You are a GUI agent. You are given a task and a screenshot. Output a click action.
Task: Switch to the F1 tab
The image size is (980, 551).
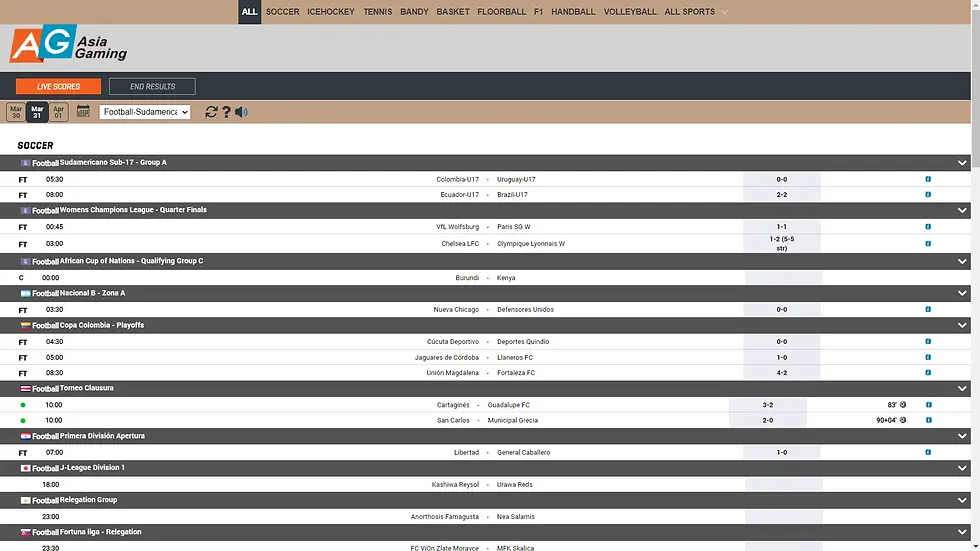pos(538,12)
